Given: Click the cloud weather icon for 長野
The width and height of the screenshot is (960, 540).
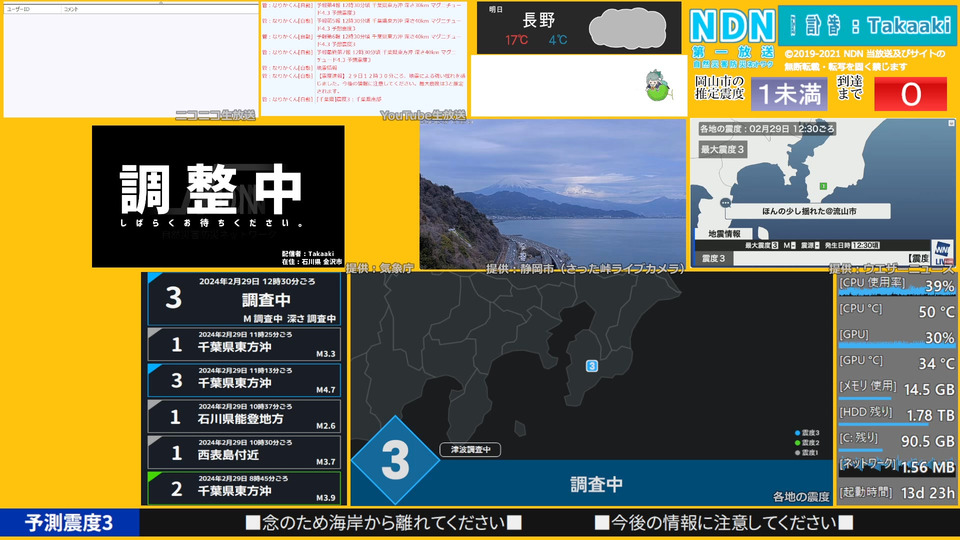Looking at the screenshot, I should click(628, 29).
